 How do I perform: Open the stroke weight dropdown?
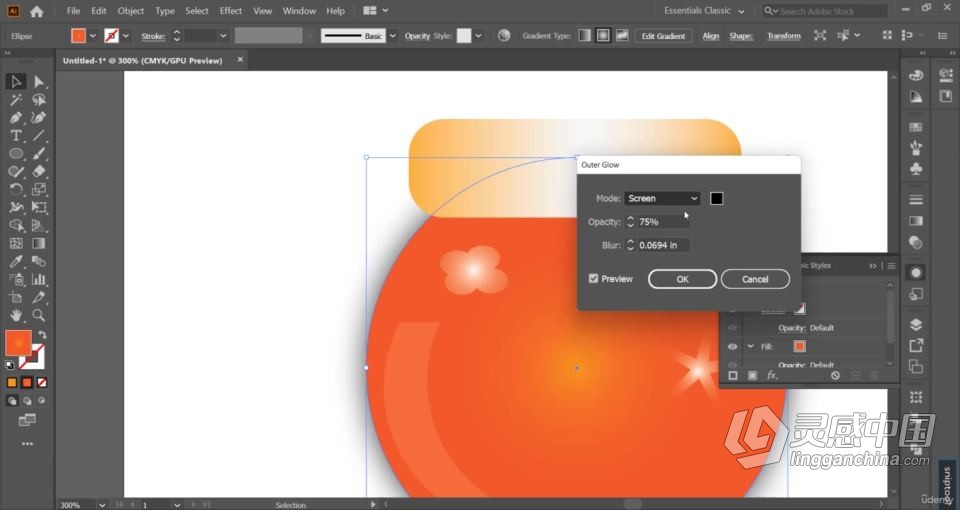223,36
